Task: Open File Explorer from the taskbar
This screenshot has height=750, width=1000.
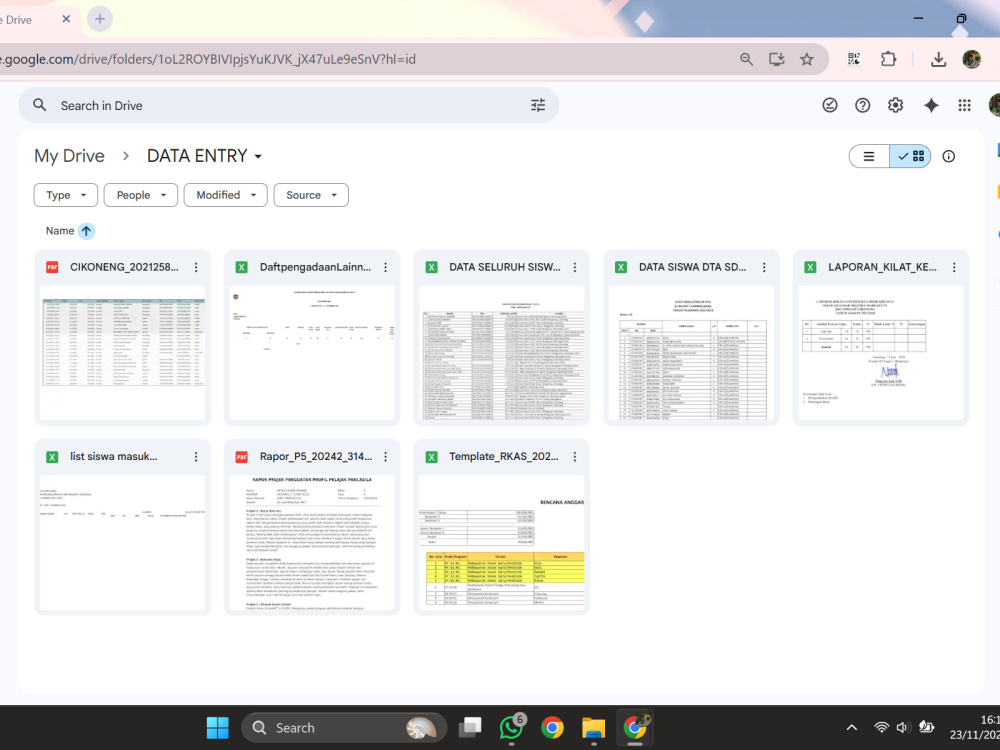Action: click(593, 728)
